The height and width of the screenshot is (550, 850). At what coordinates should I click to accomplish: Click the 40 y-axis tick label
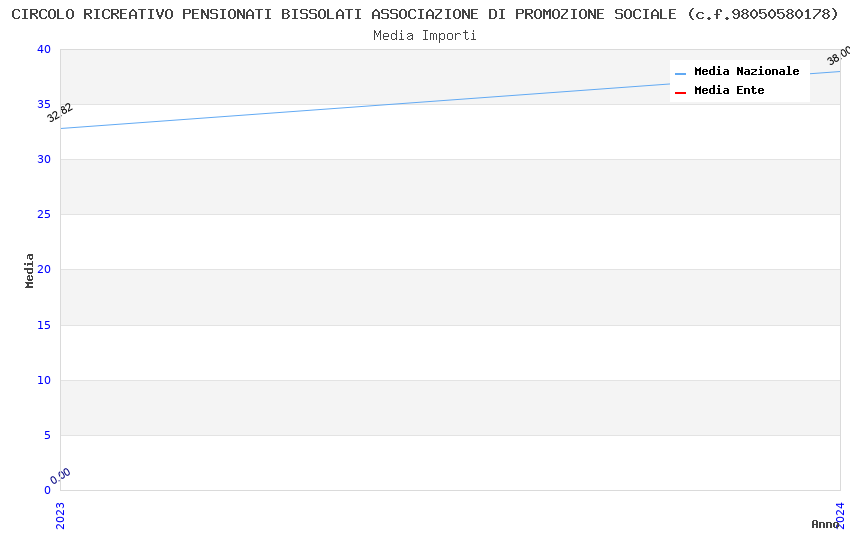click(x=44, y=50)
